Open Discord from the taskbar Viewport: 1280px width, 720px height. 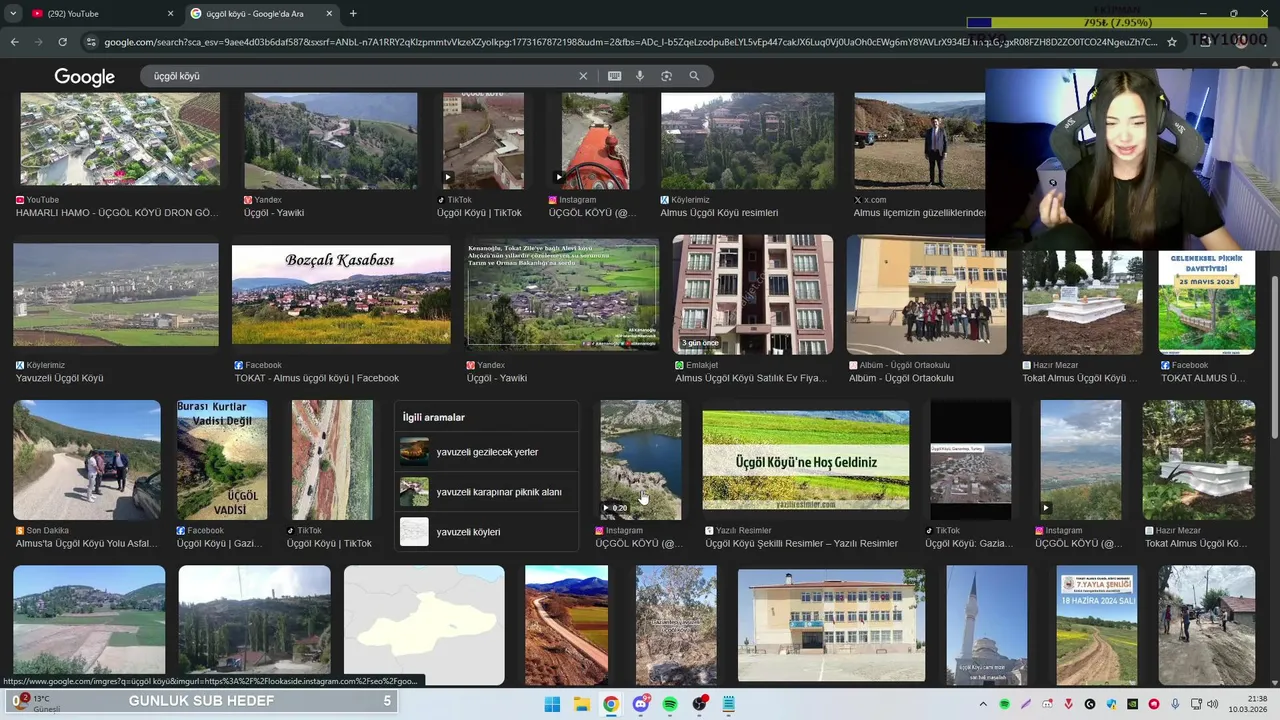[x=641, y=705]
